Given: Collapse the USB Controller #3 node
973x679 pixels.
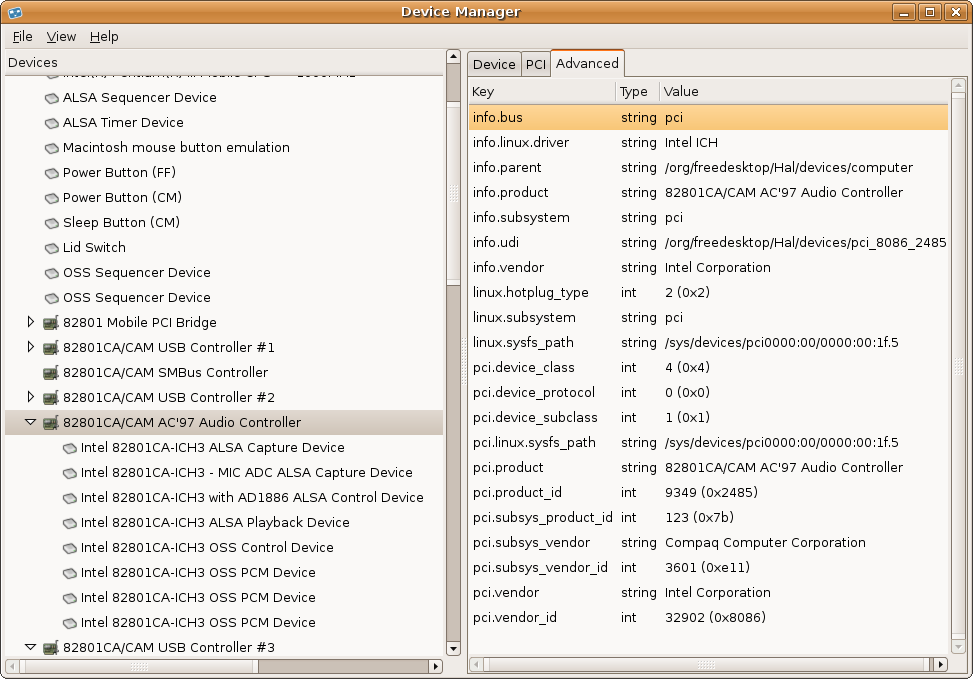Looking at the screenshot, I should (x=31, y=647).
